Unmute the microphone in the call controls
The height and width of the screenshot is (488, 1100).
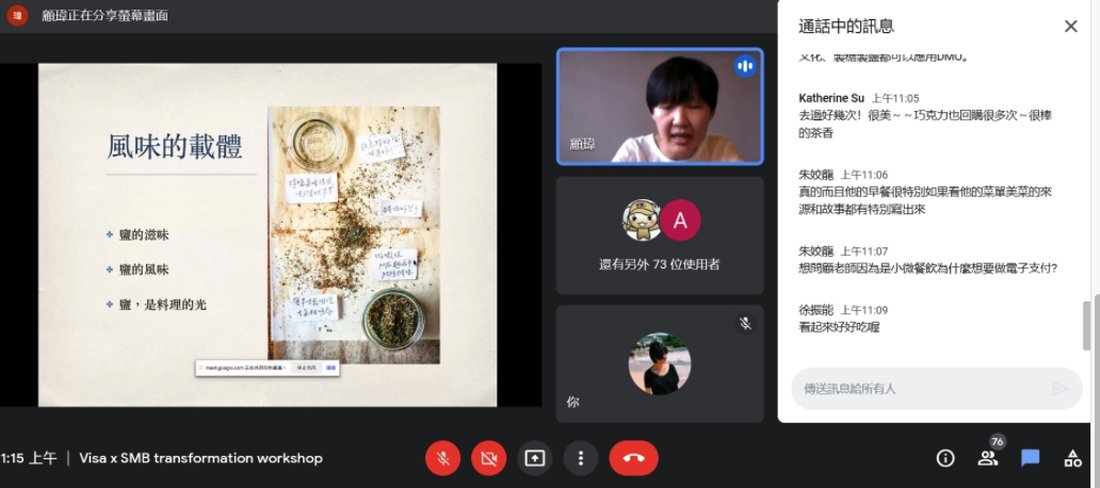pos(442,458)
